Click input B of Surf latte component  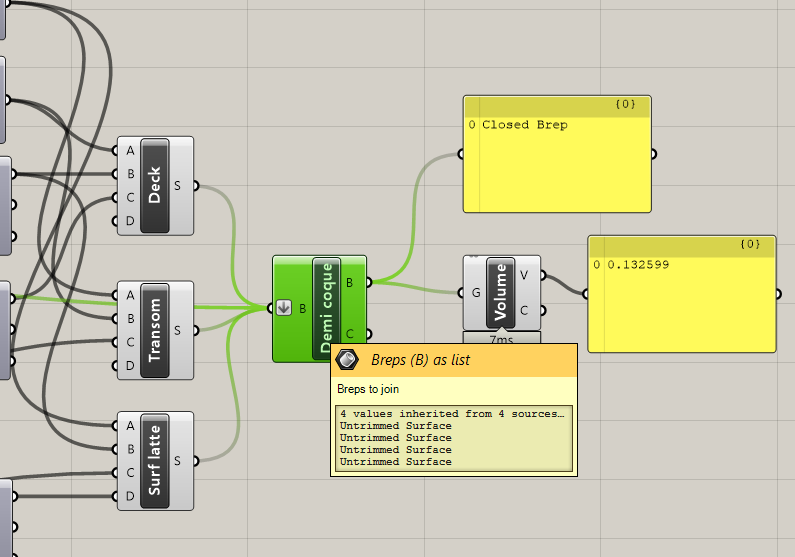(130, 449)
